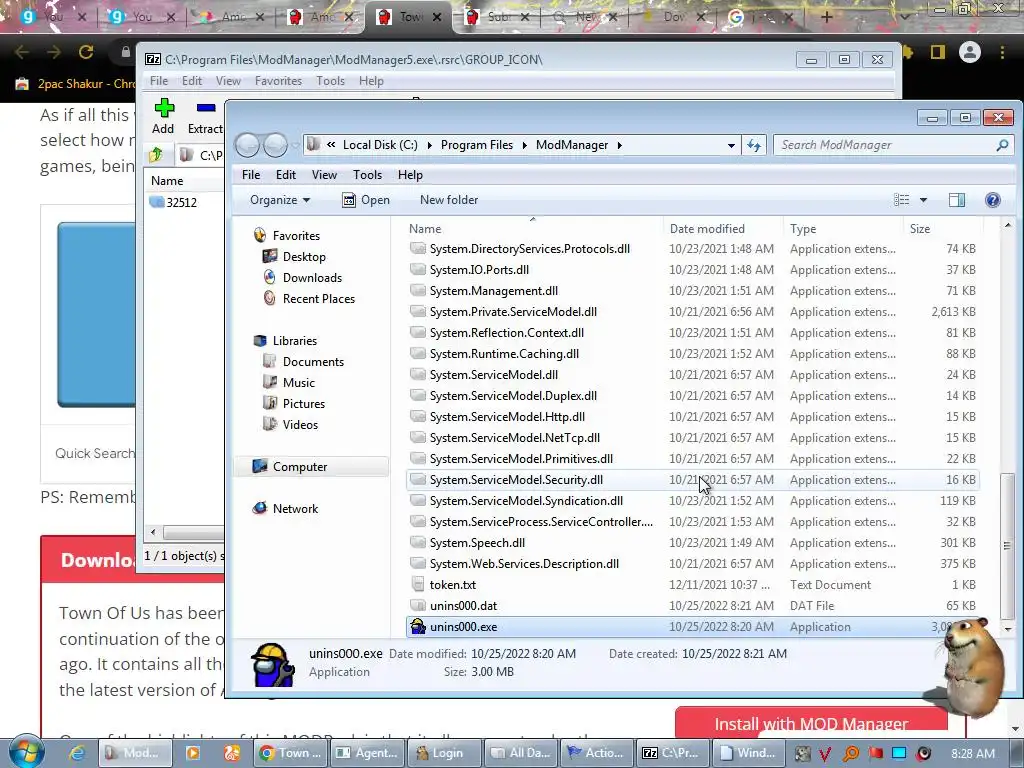Click the double-chevron breadcrumb overflow
1024x768 pixels.
click(x=331, y=144)
